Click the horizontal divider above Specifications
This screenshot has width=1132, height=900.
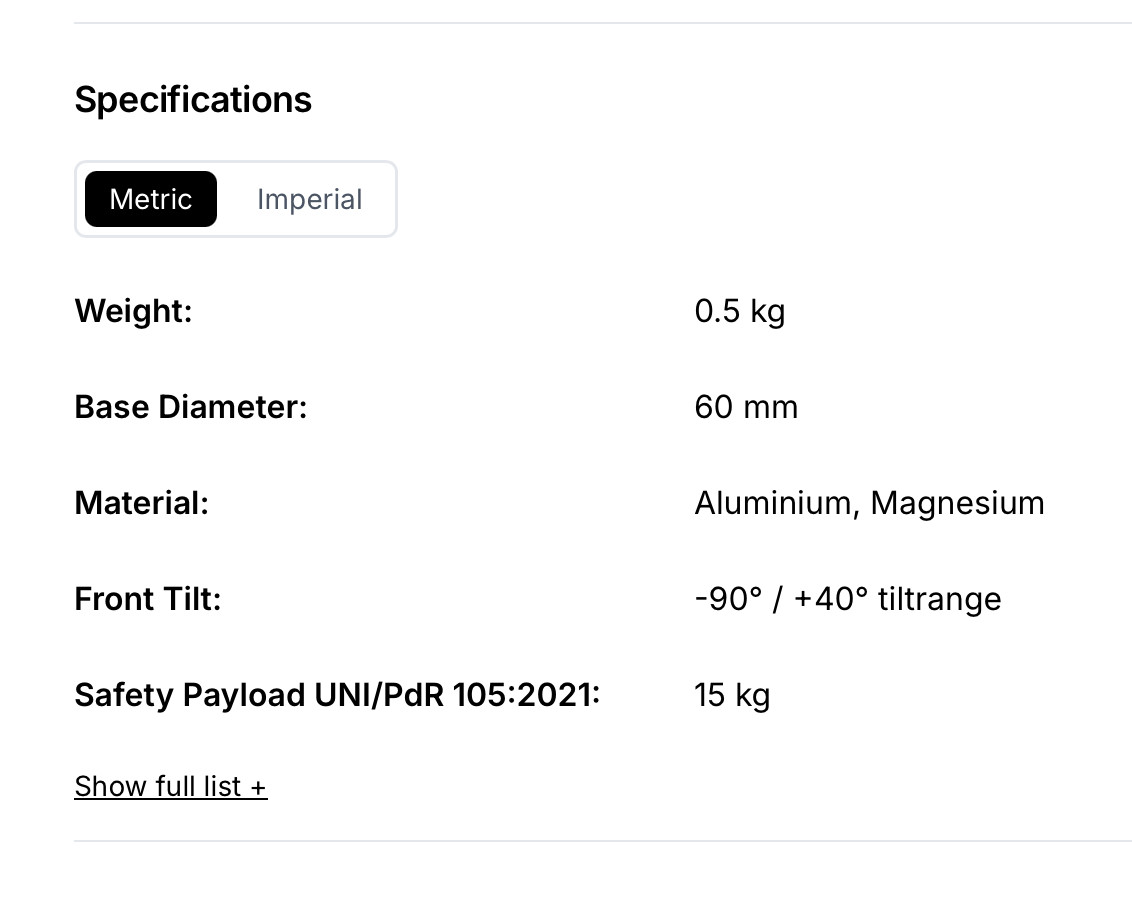click(602, 23)
